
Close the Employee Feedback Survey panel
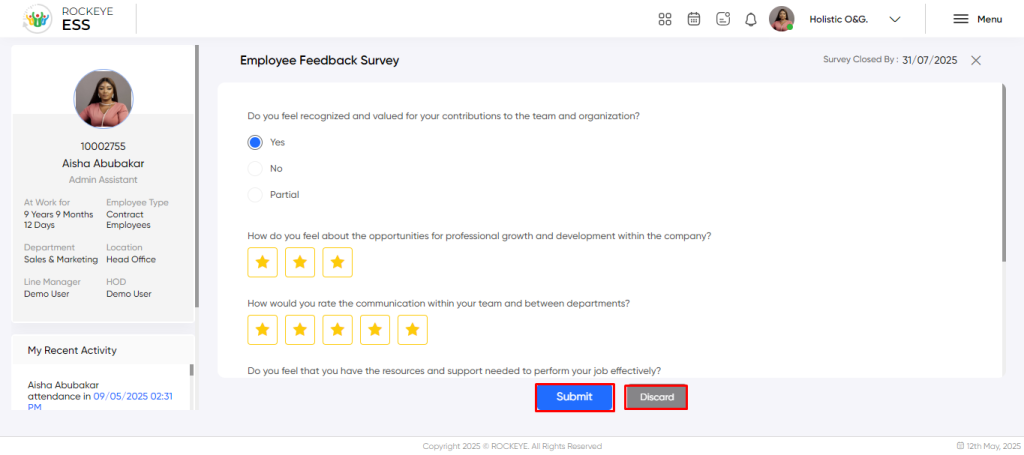pos(976,60)
